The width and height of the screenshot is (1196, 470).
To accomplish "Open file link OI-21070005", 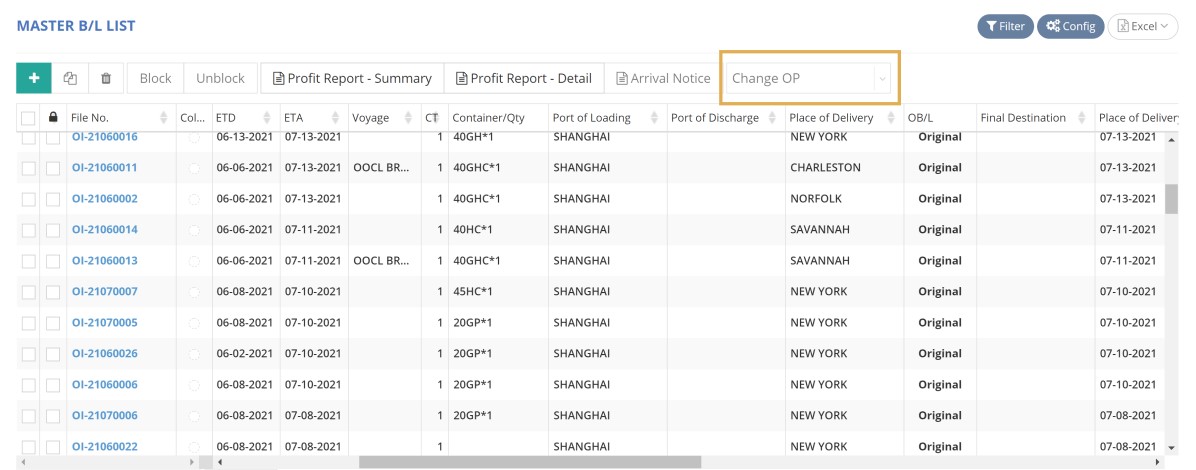I will tap(105, 323).
